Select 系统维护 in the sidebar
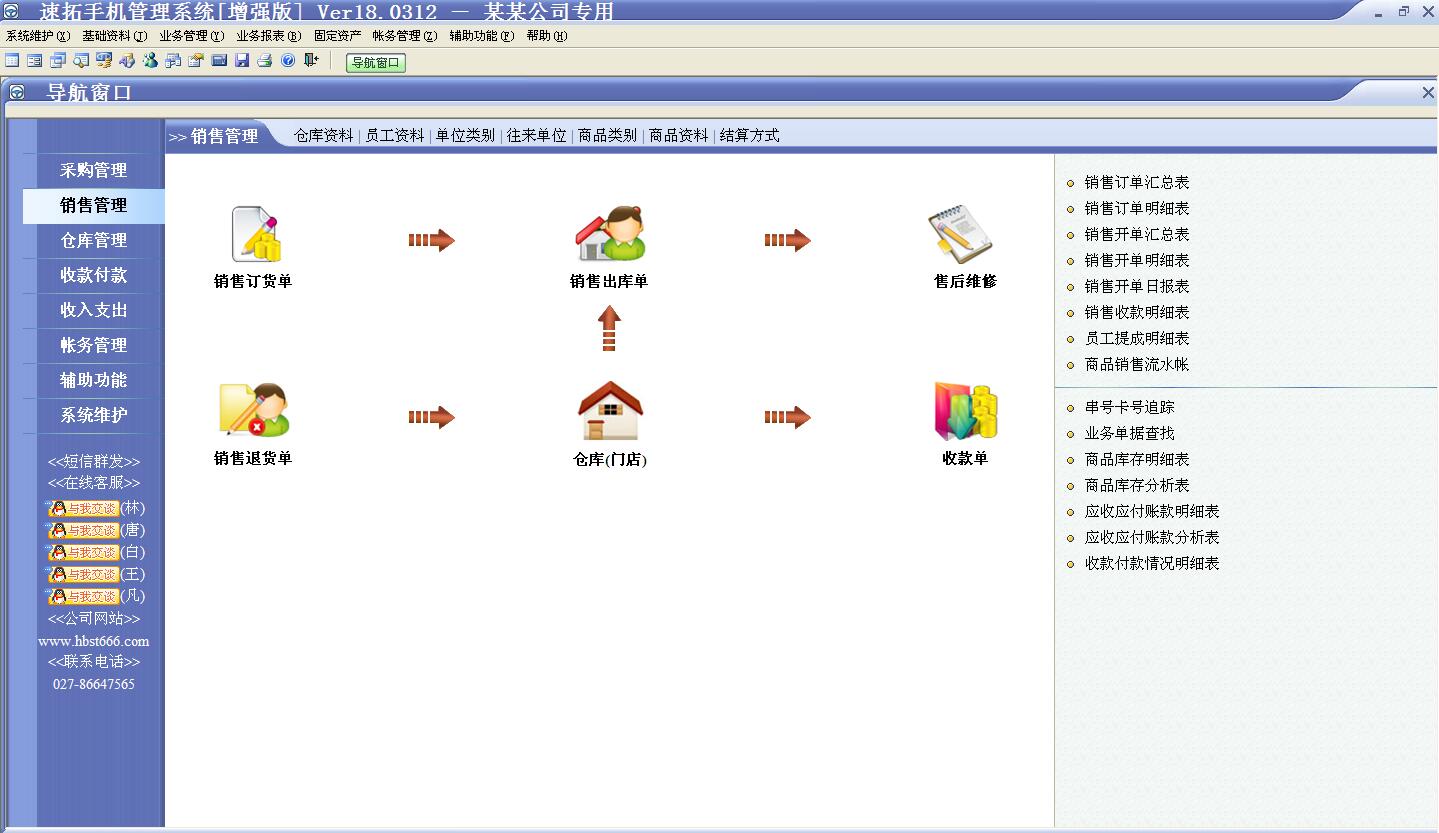 (x=94, y=415)
